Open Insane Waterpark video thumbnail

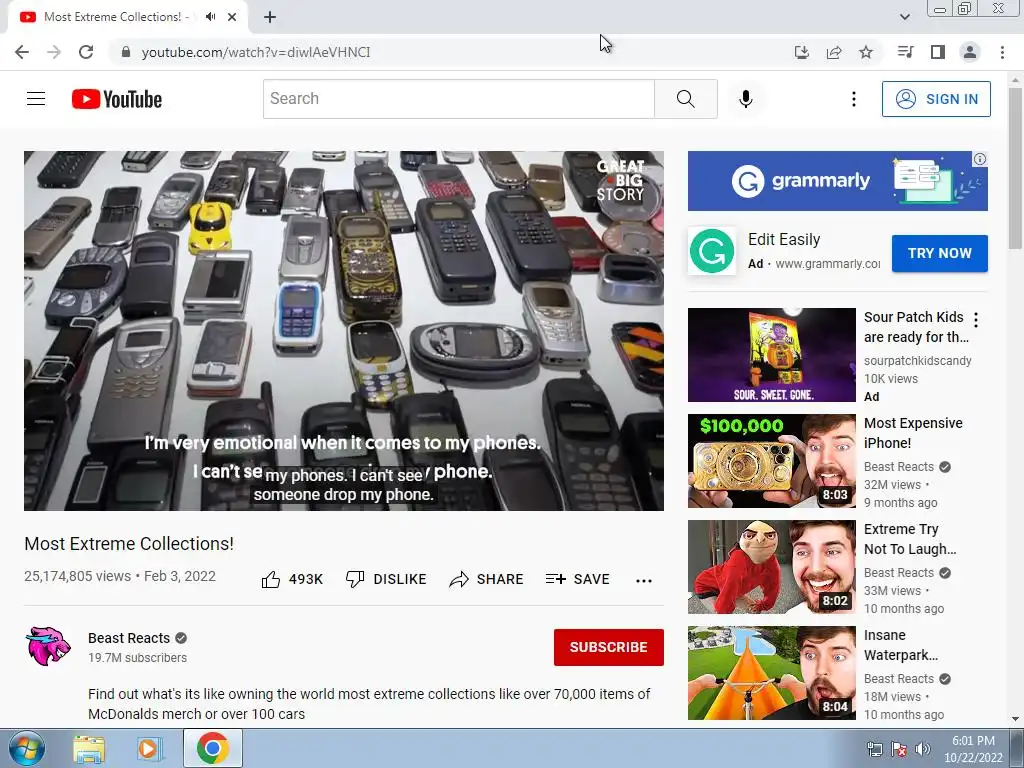[x=771, y=673]
